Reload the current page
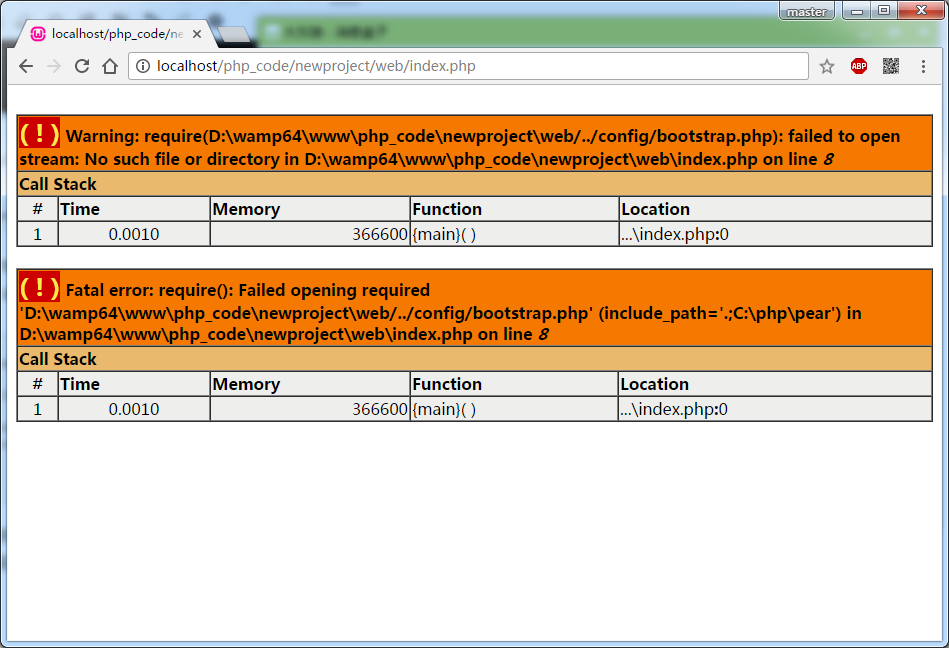 pyautogui.click(x=82, y=67)
